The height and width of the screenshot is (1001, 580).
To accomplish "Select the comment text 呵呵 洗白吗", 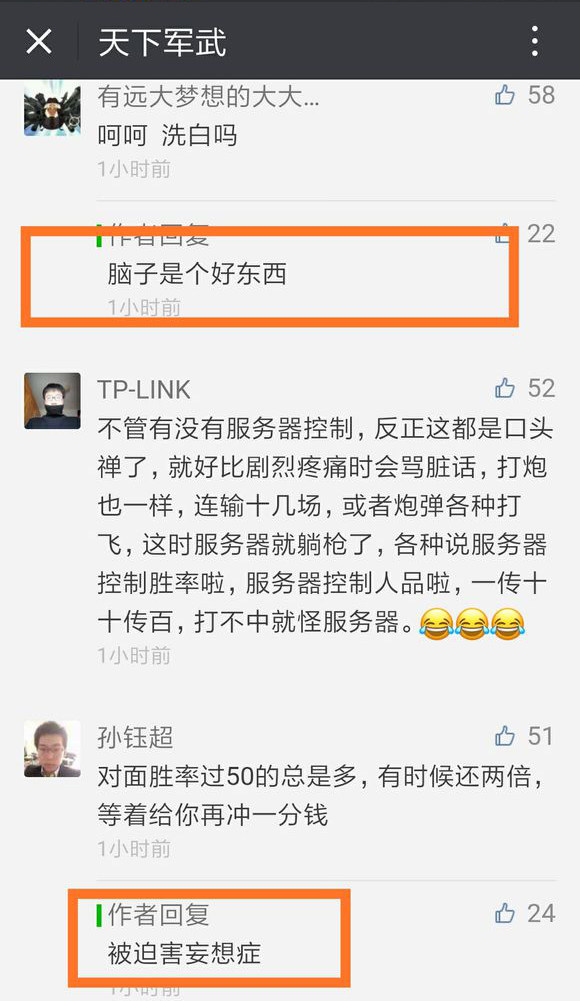I will [x=167, y=135].
